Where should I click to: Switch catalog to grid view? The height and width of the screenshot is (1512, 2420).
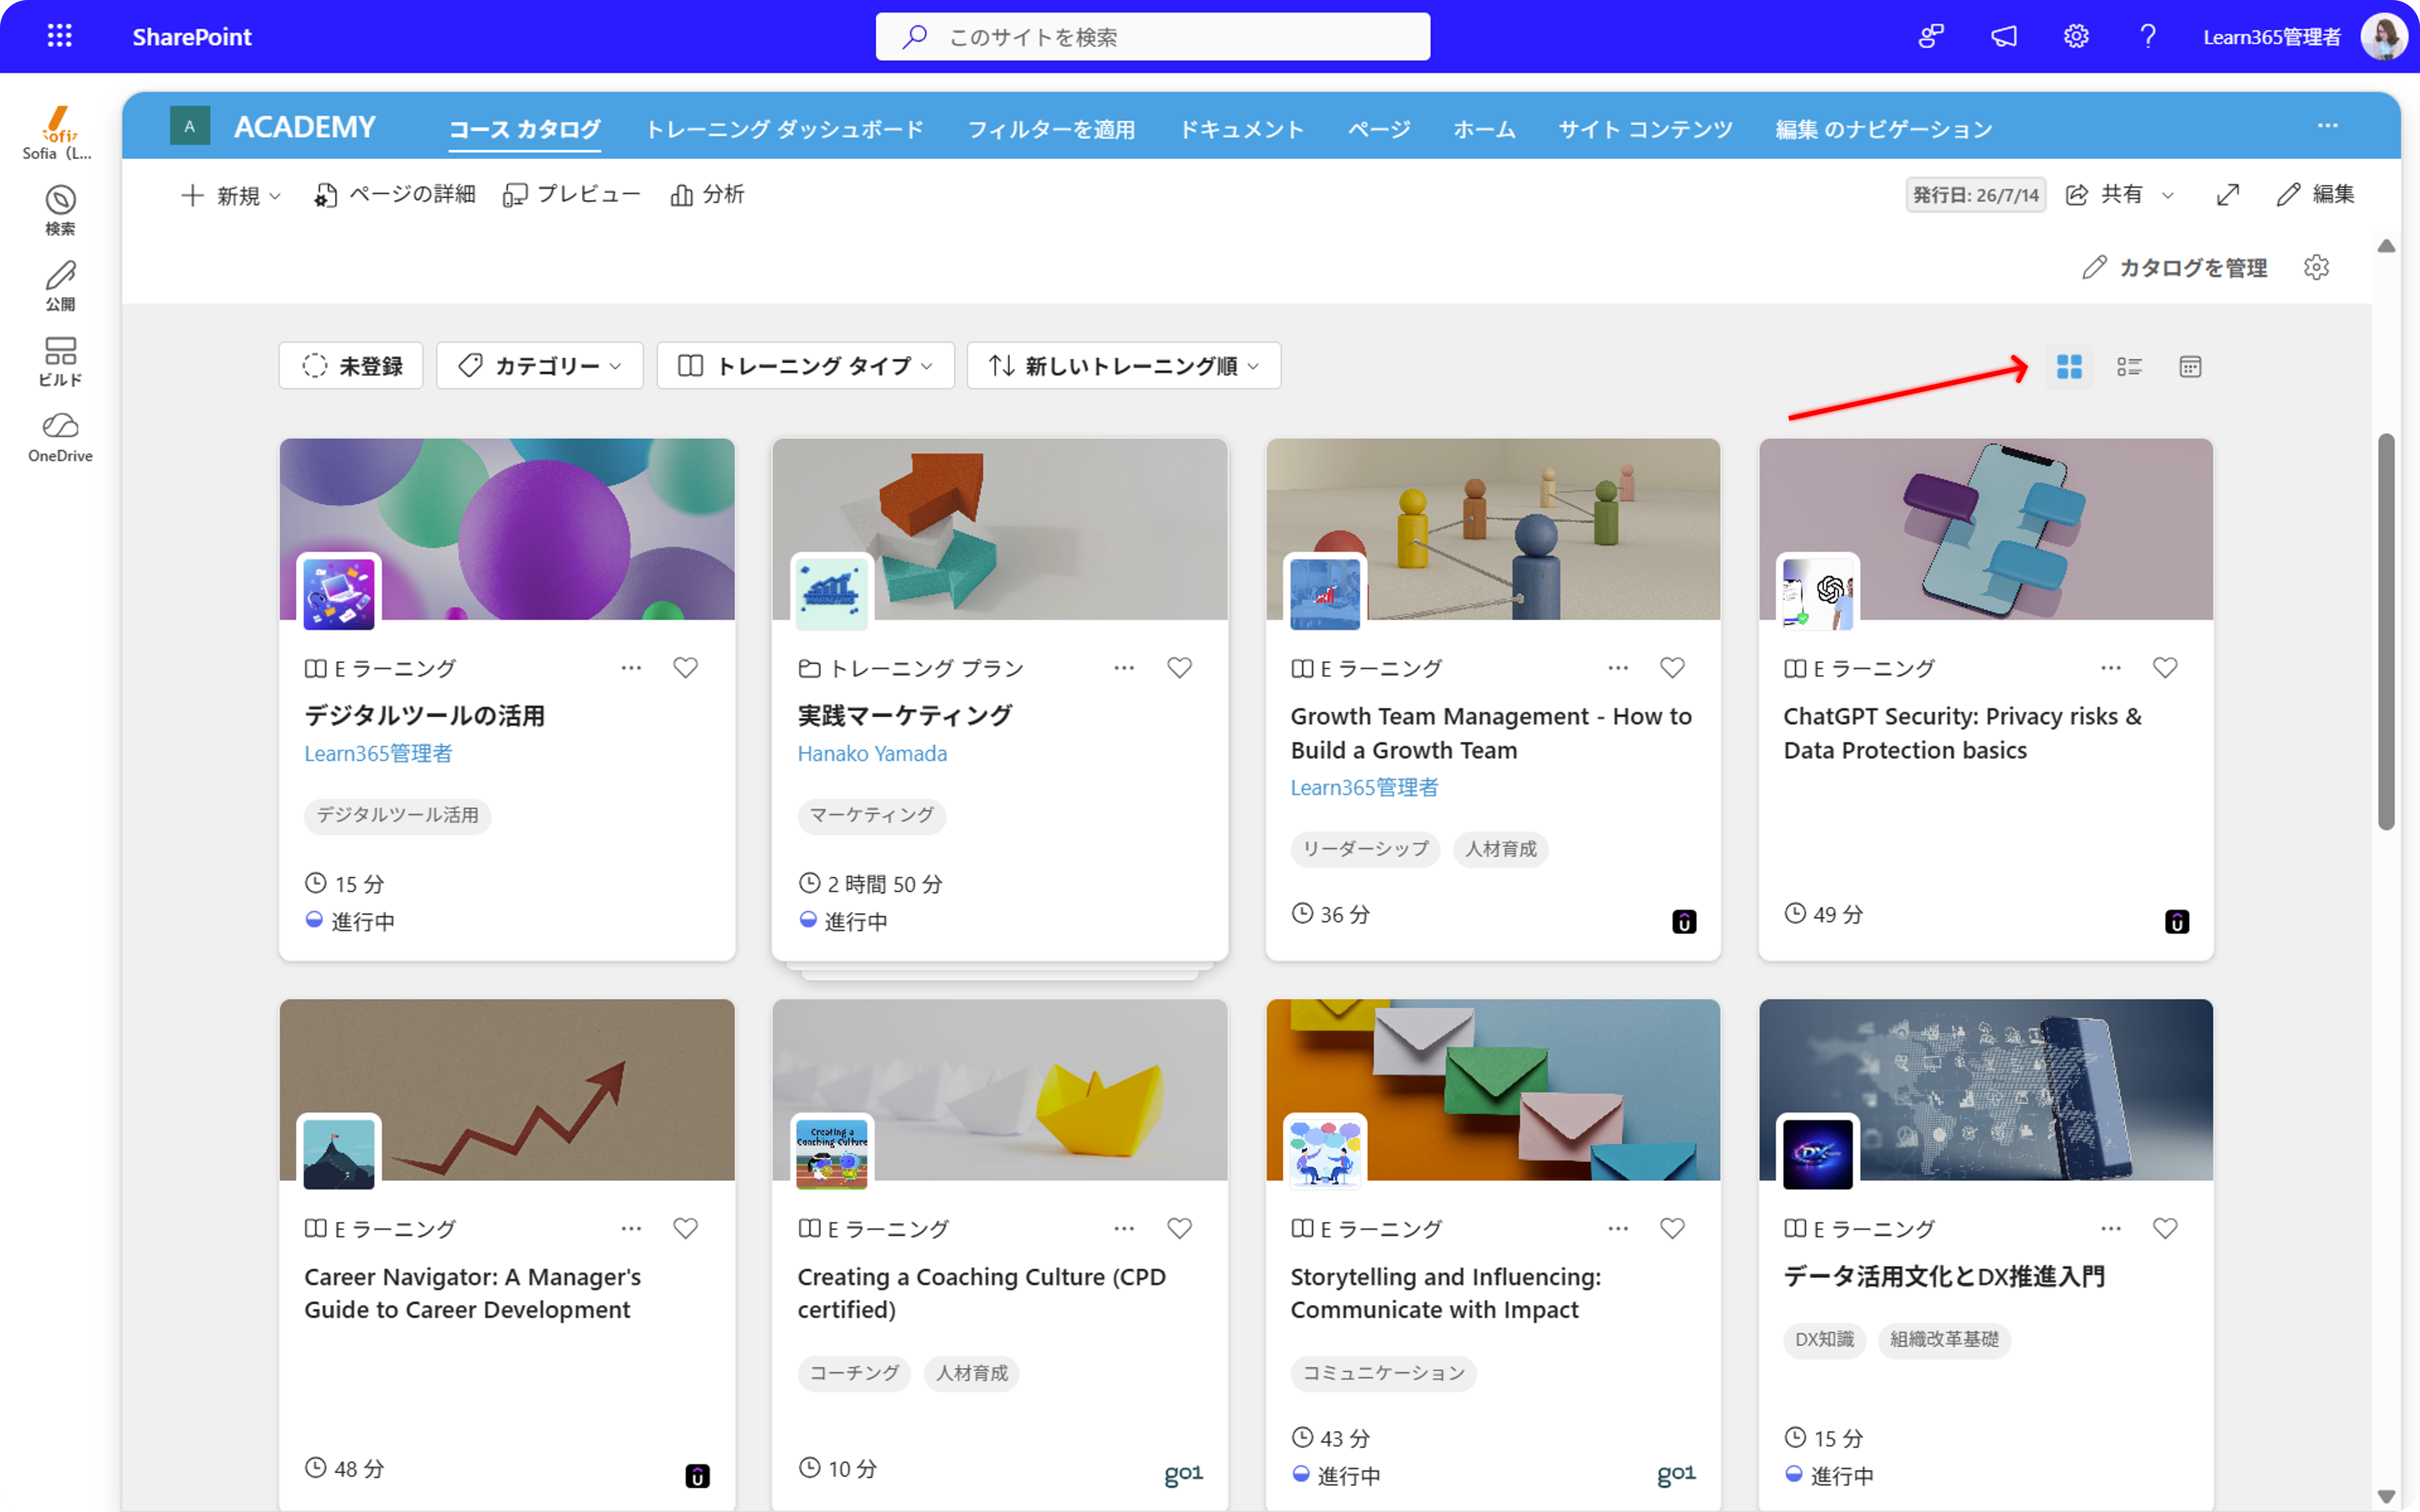click(2069, 367)
